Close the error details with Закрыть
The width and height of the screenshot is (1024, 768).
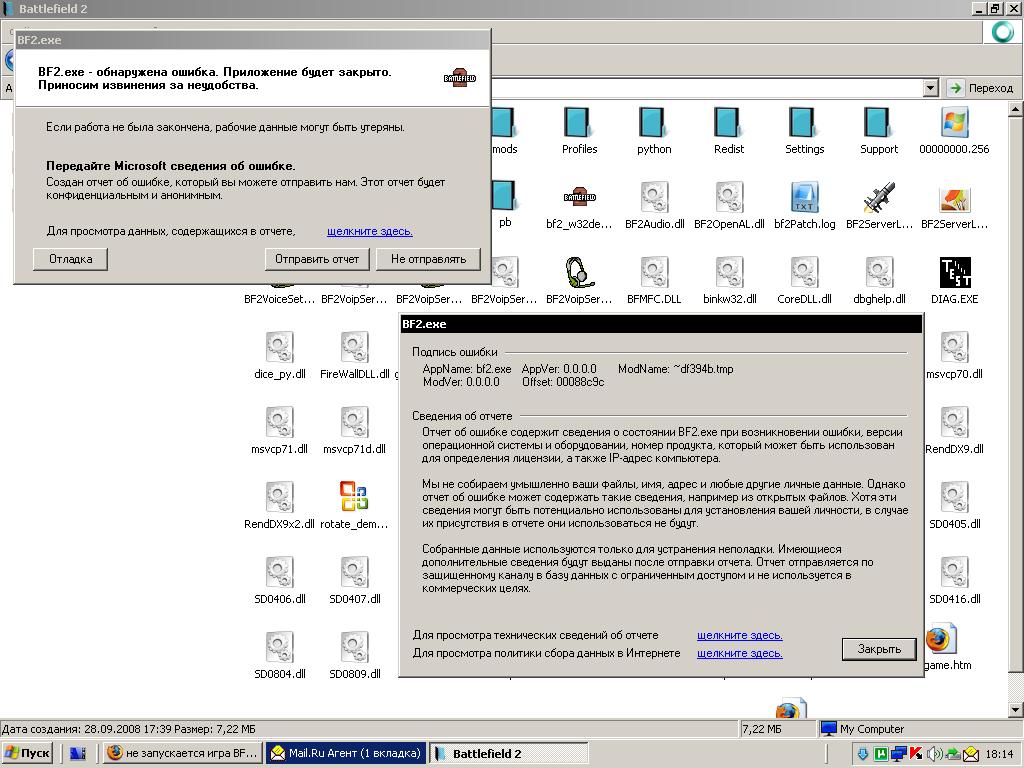click(878, 649)
